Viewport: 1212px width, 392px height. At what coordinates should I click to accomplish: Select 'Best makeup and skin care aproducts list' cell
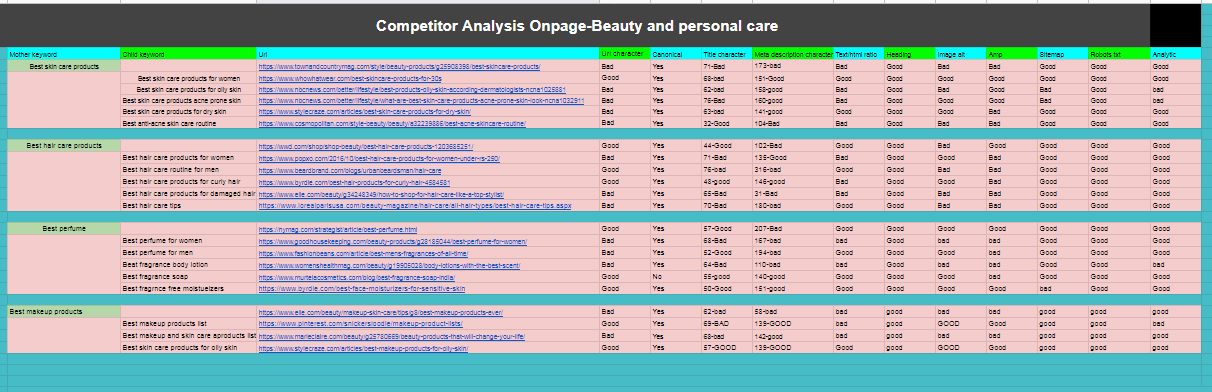188,337
